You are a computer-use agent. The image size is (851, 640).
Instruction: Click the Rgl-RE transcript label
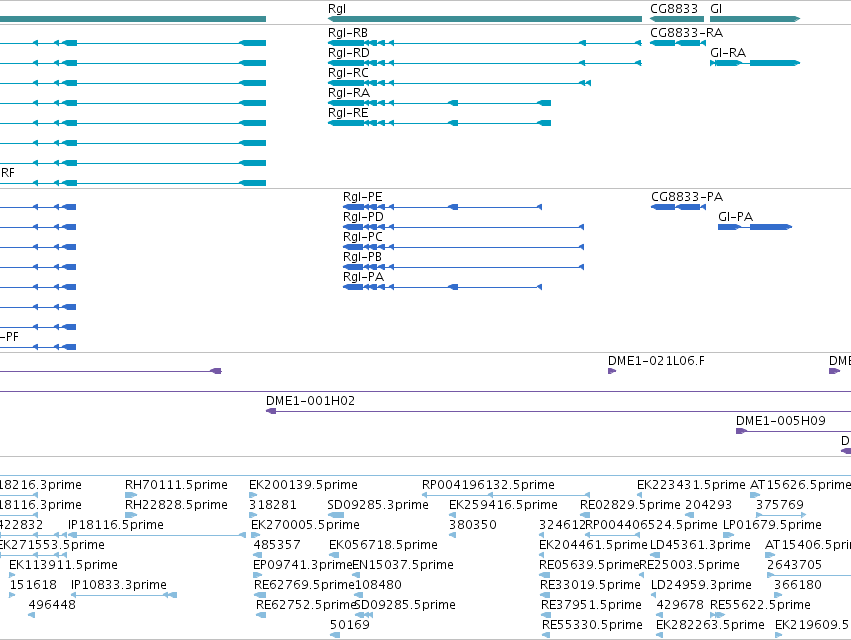(x=348, y=113)
